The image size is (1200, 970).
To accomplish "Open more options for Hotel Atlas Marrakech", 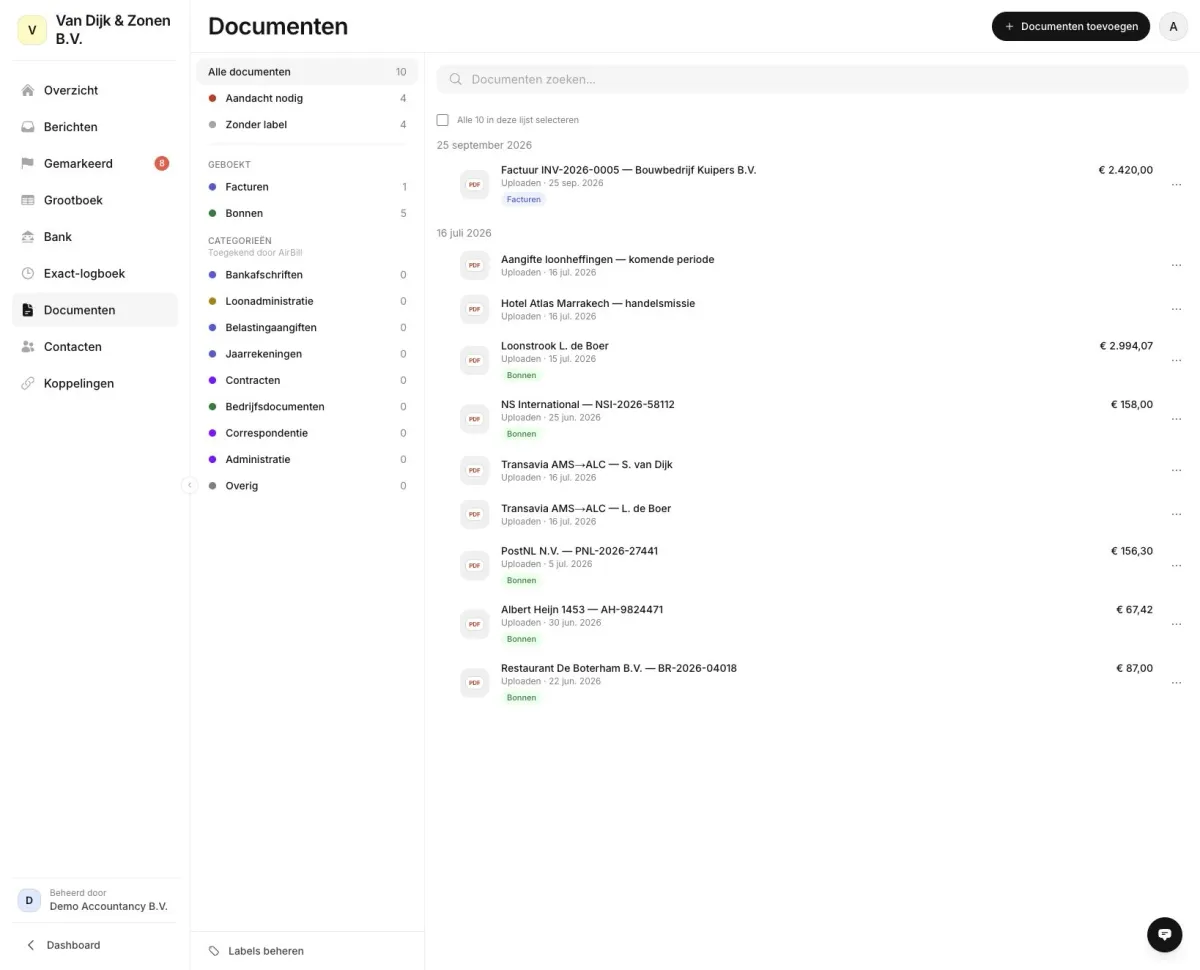I will pyautogui.click(x=1176, y=309).
